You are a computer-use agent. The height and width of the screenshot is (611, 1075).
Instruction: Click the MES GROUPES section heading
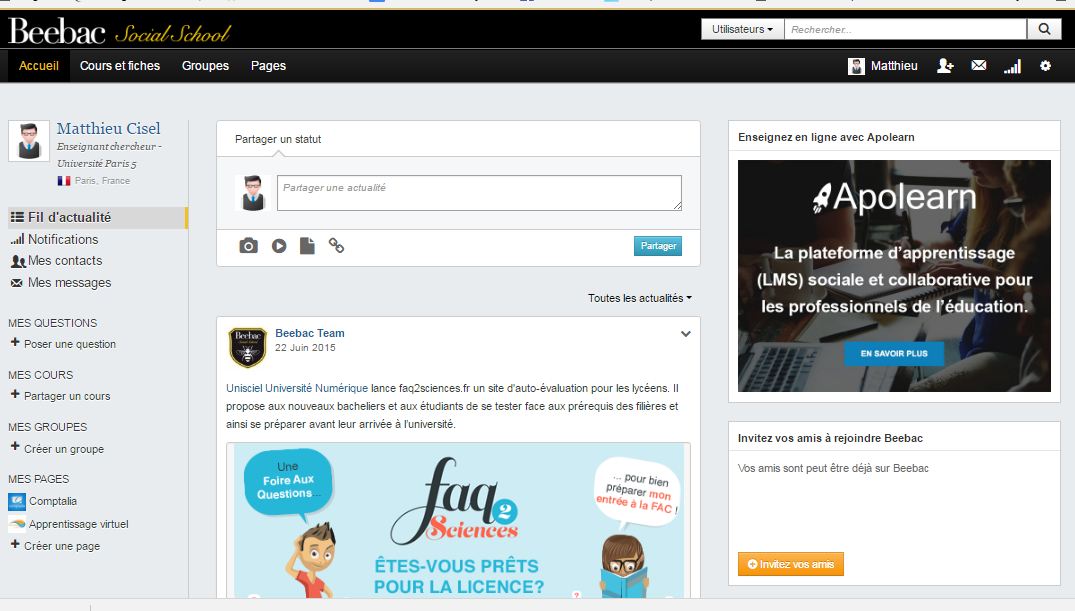click(47, 427)
